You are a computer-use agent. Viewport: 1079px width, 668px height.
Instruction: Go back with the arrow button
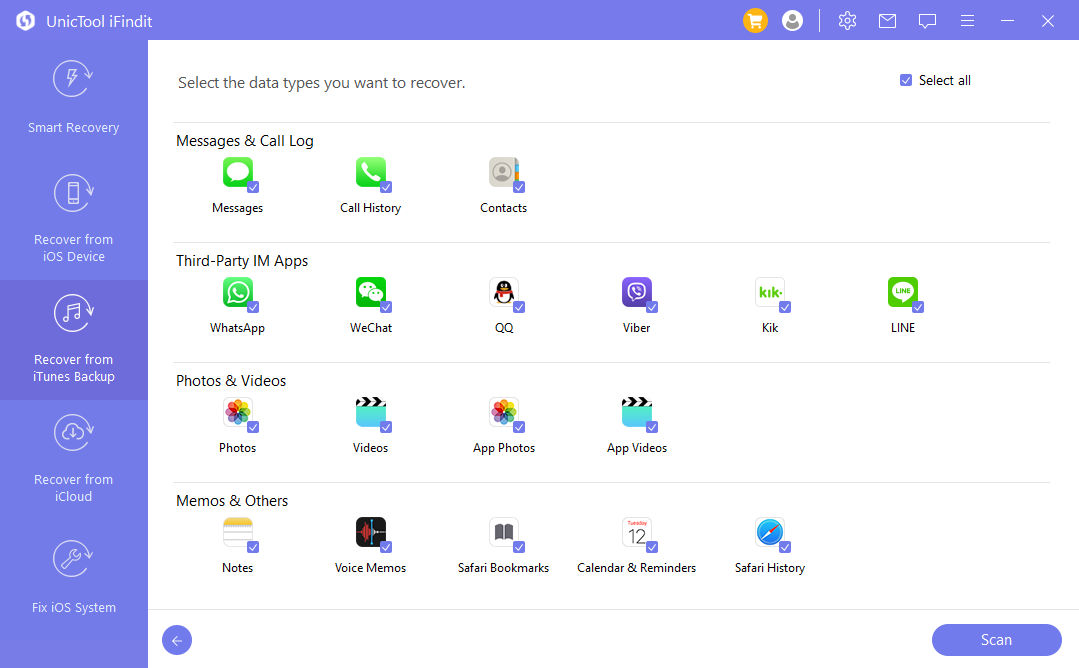177,640
